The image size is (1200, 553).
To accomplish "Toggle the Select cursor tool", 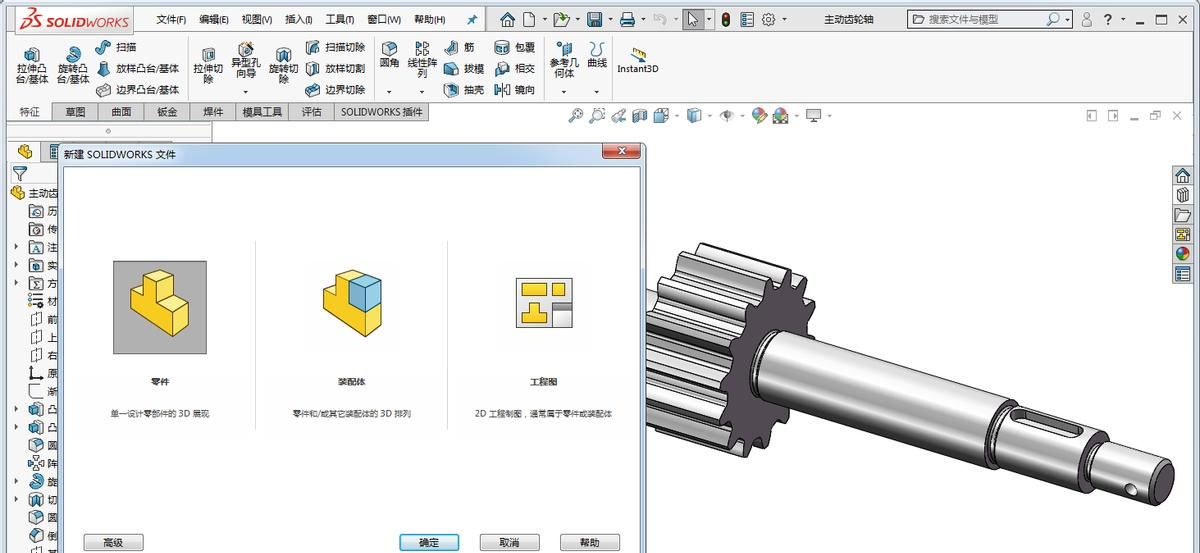I will tap(693, 19).
